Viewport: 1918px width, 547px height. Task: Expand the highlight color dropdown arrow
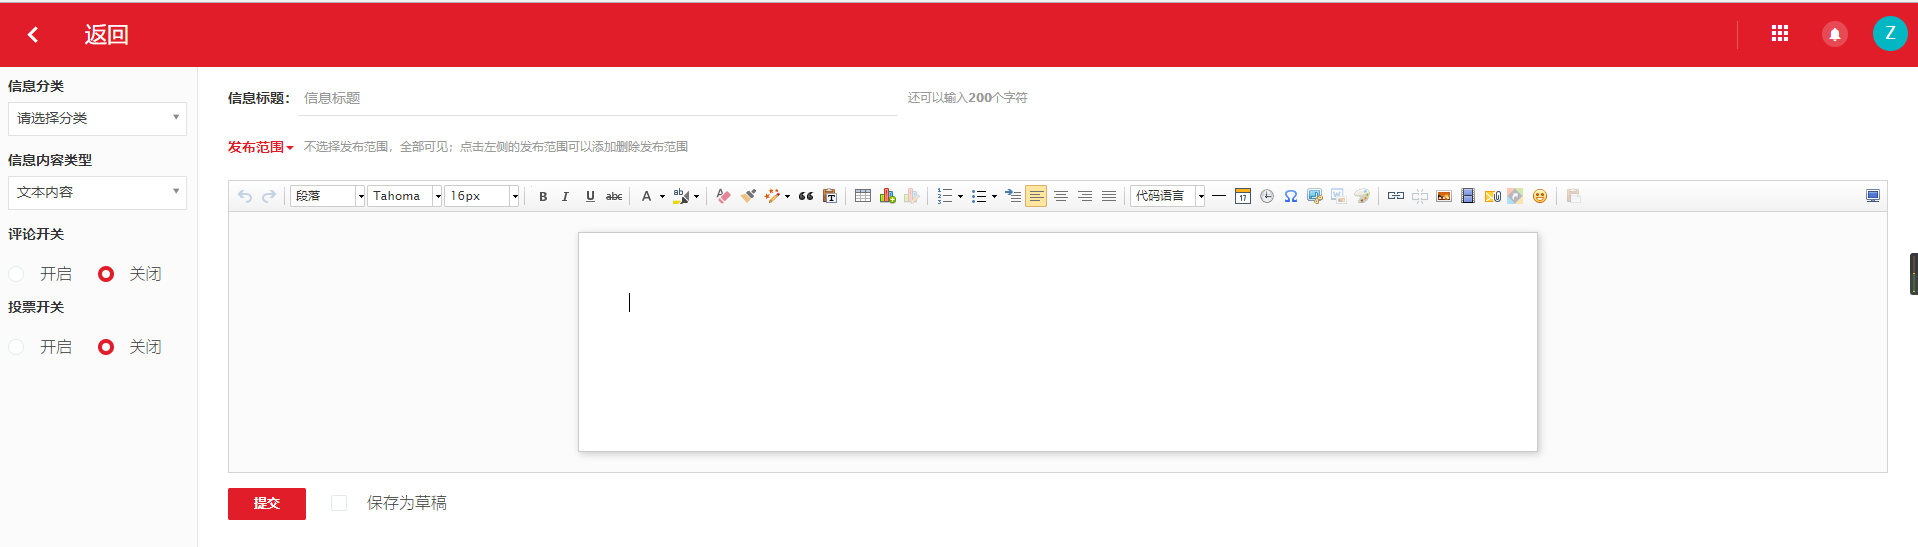pos(696,196)
